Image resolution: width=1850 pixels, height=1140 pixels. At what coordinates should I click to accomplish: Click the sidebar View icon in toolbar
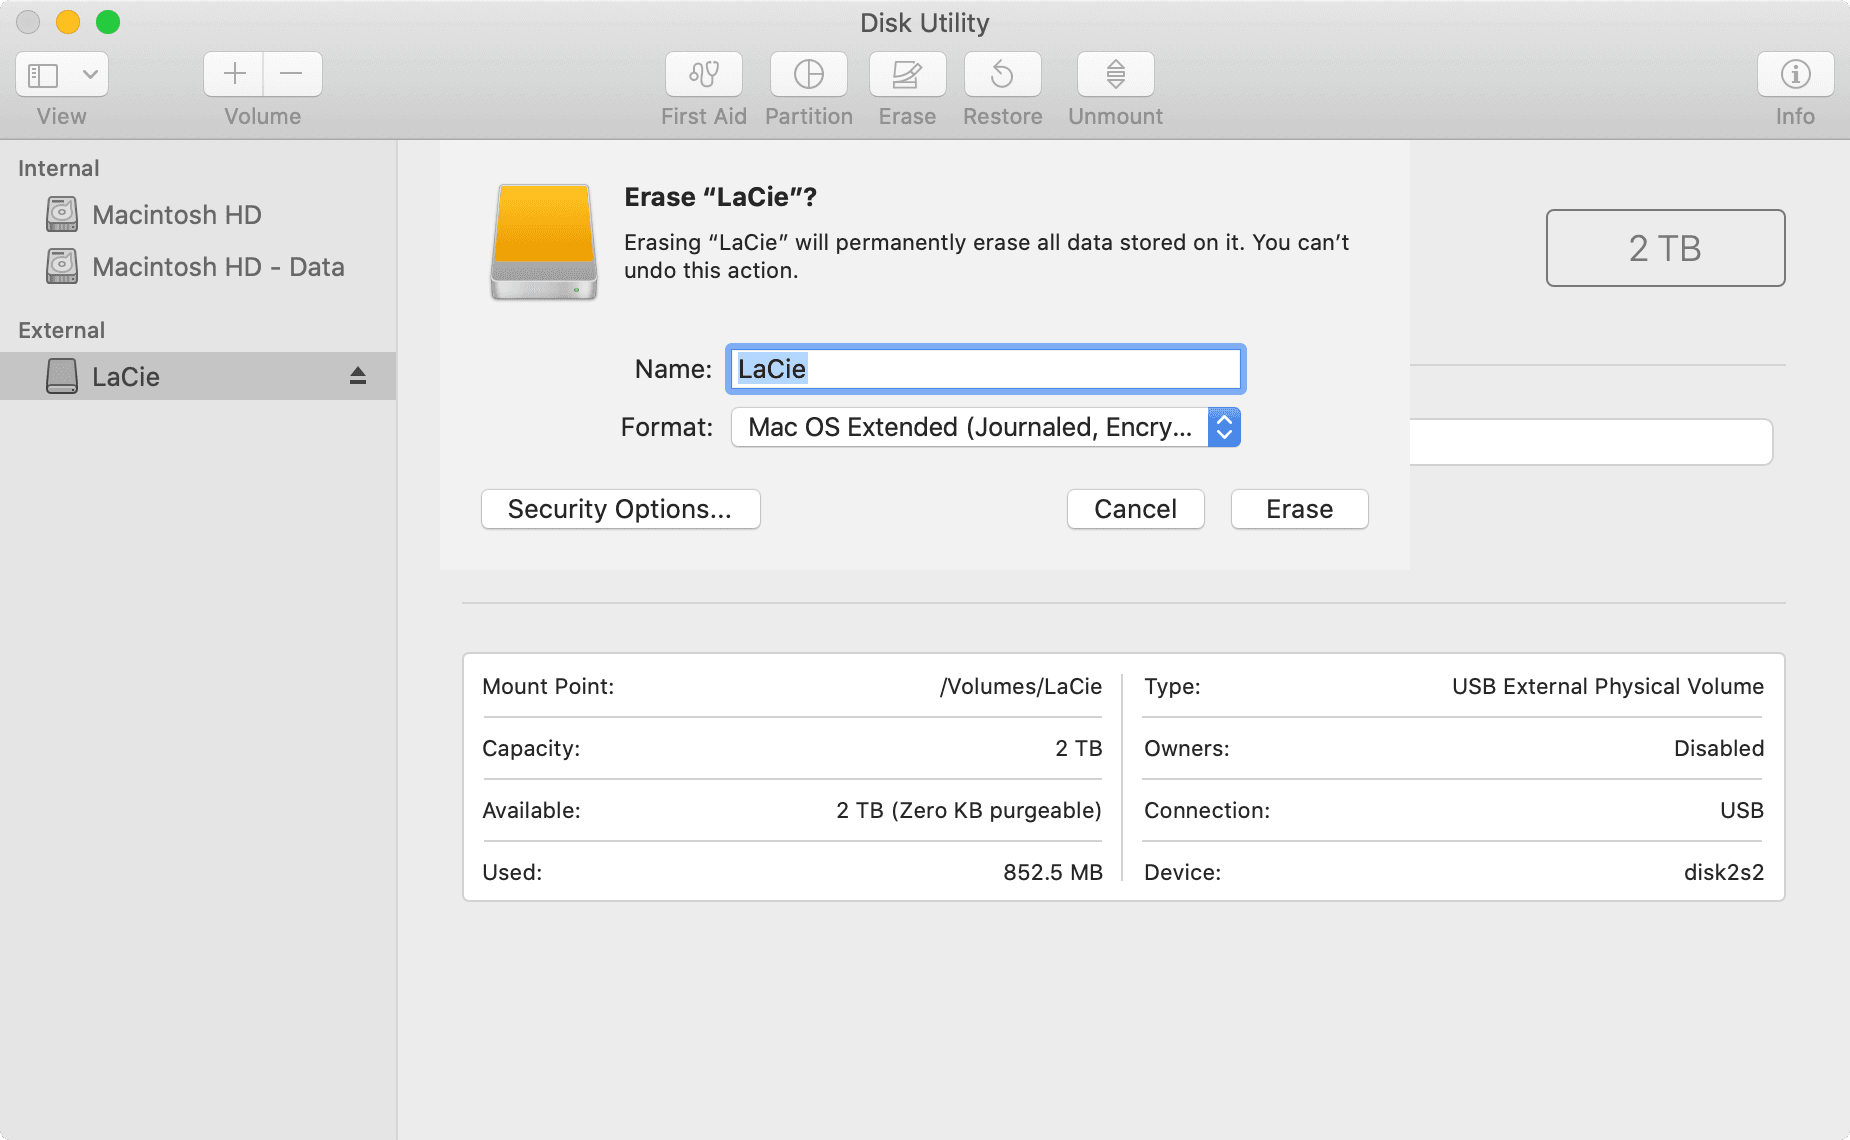click(x=43, y=75)
